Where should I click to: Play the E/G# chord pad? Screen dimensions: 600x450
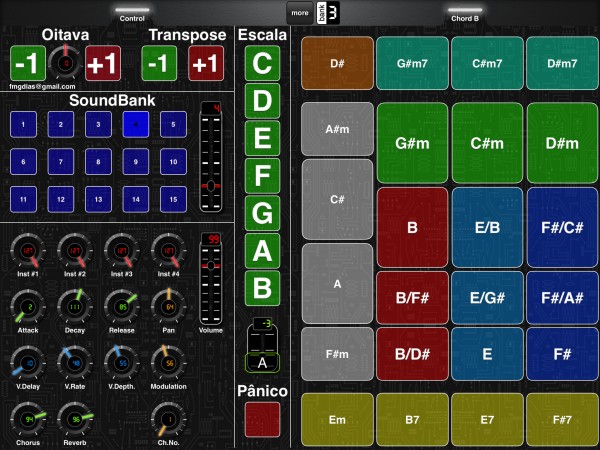click(x=487, y=298)
